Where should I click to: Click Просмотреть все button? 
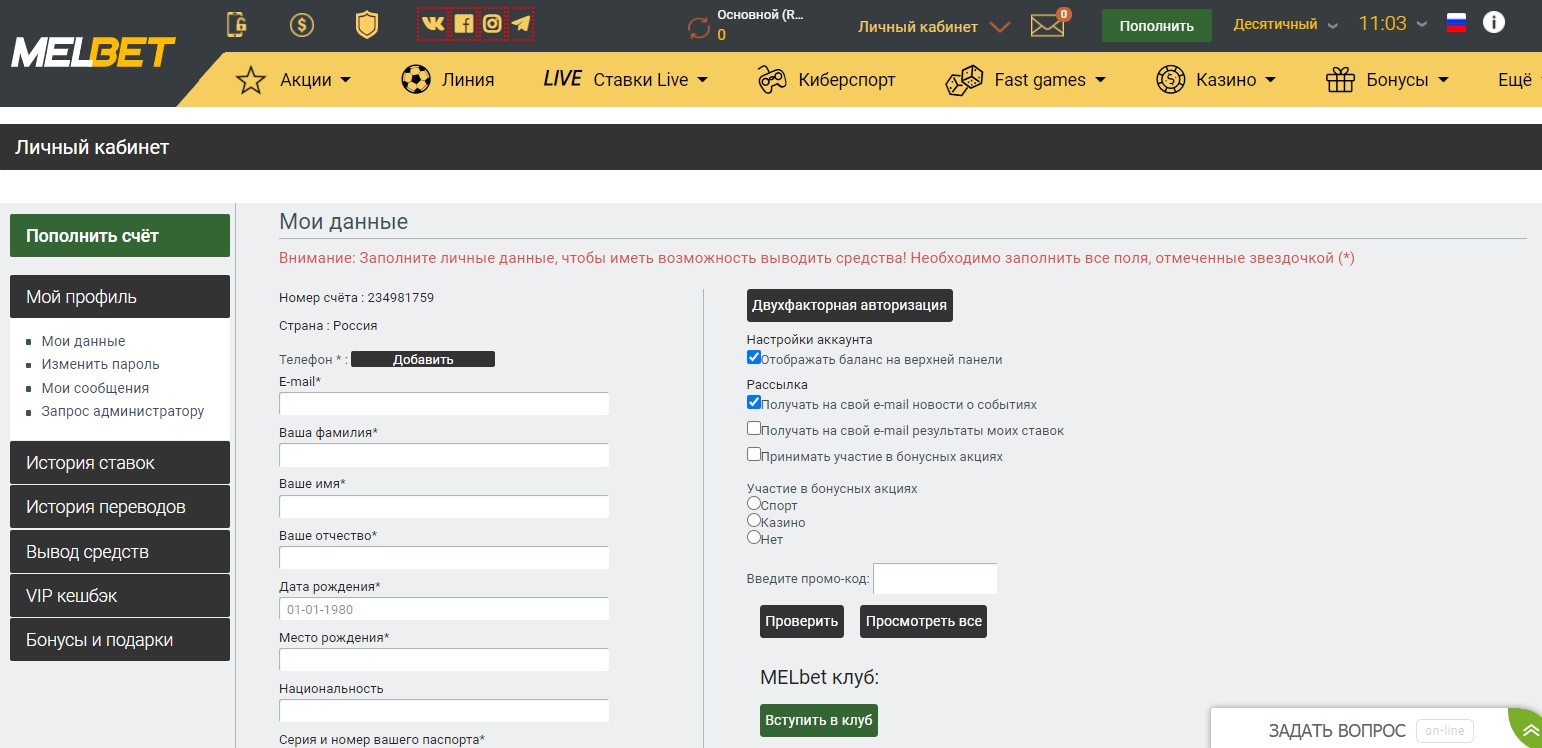[923, 621]
